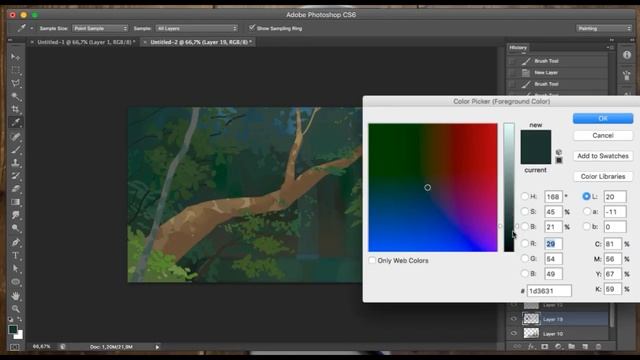640x360 pixels.
Task: Click the add layer style fx icon
Action: tap(531, 347)
